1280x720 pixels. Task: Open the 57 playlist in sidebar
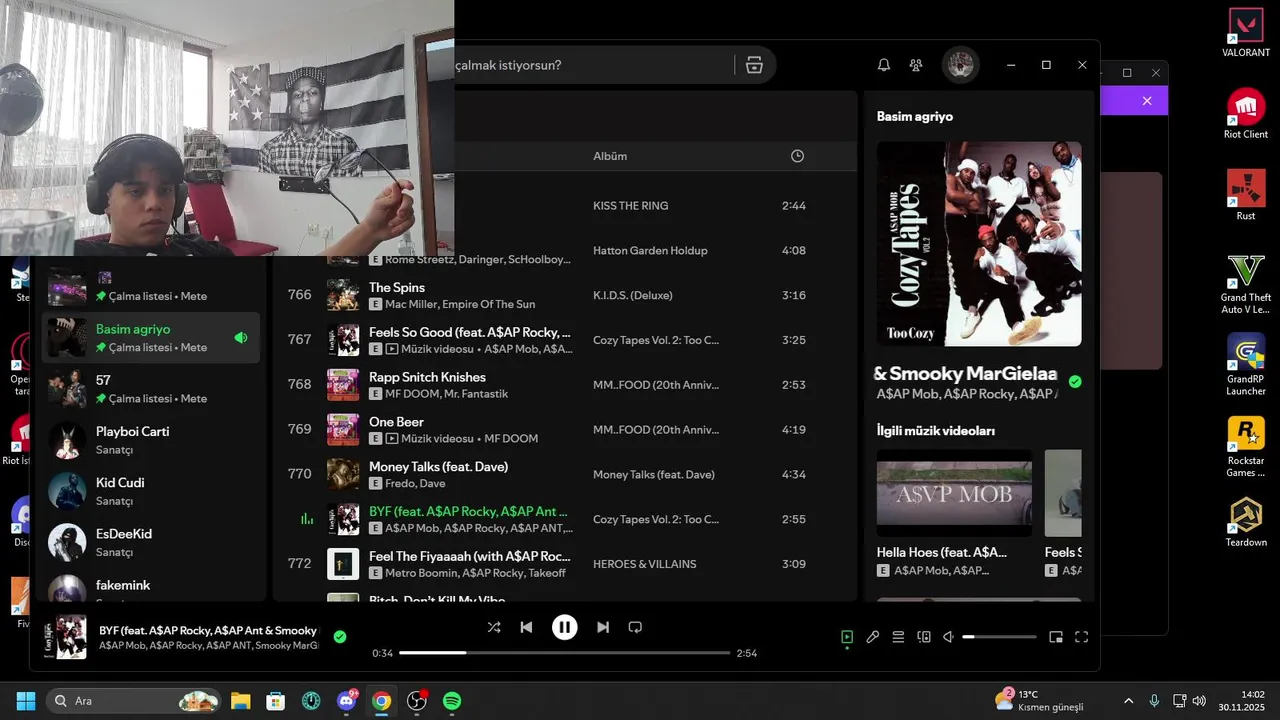[x=150, y=389]
